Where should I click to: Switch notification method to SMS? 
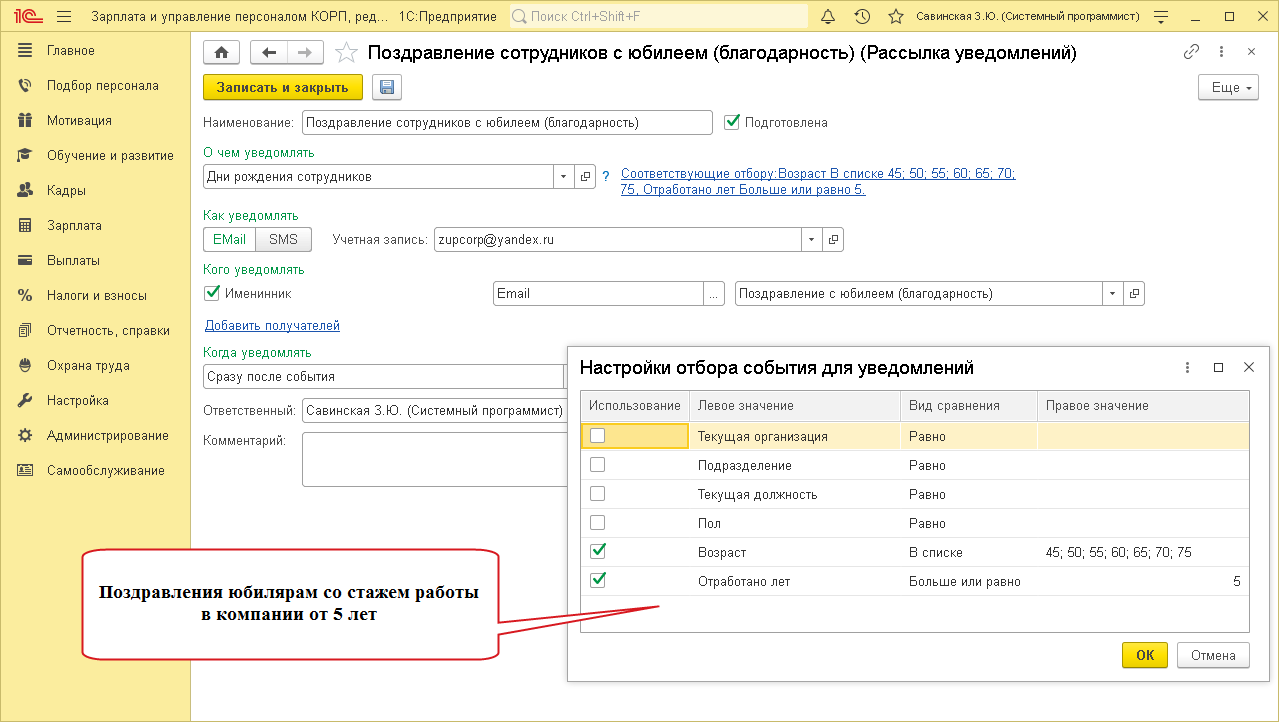pyautogui.click(x=283, y=240)
